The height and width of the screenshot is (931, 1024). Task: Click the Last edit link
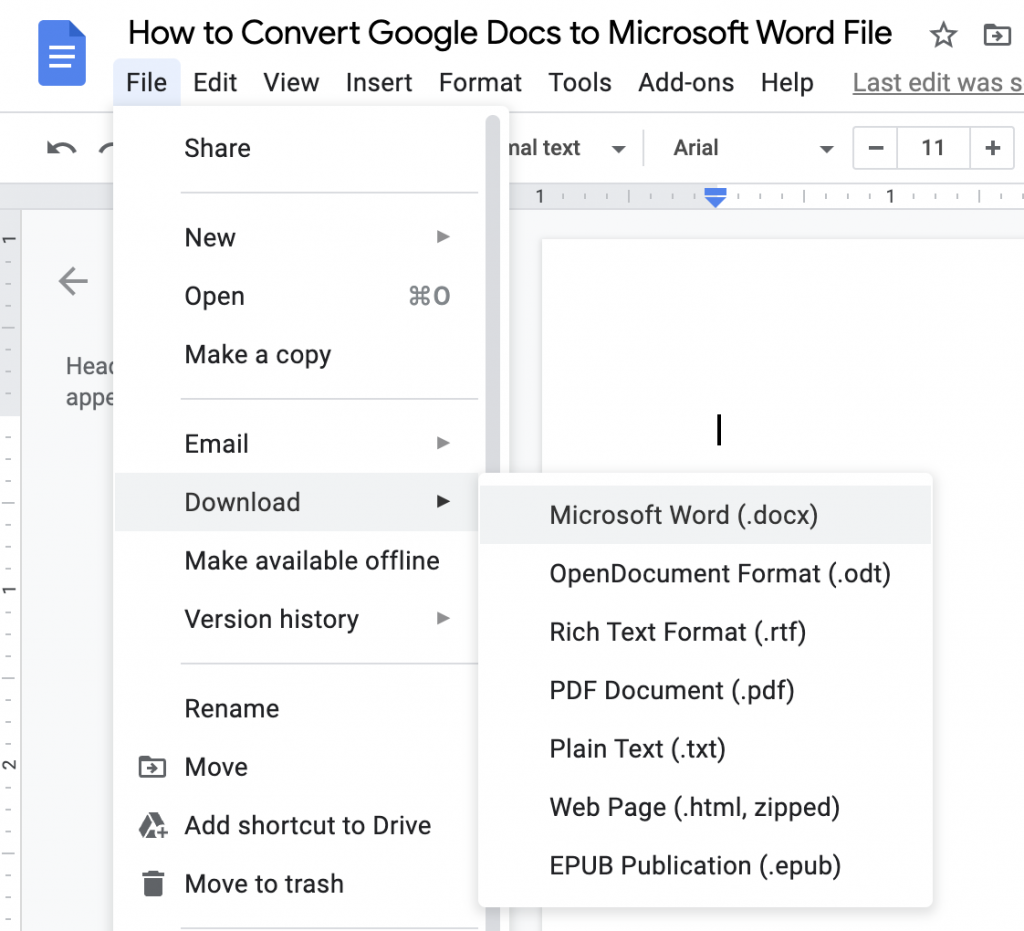point(938,83)
